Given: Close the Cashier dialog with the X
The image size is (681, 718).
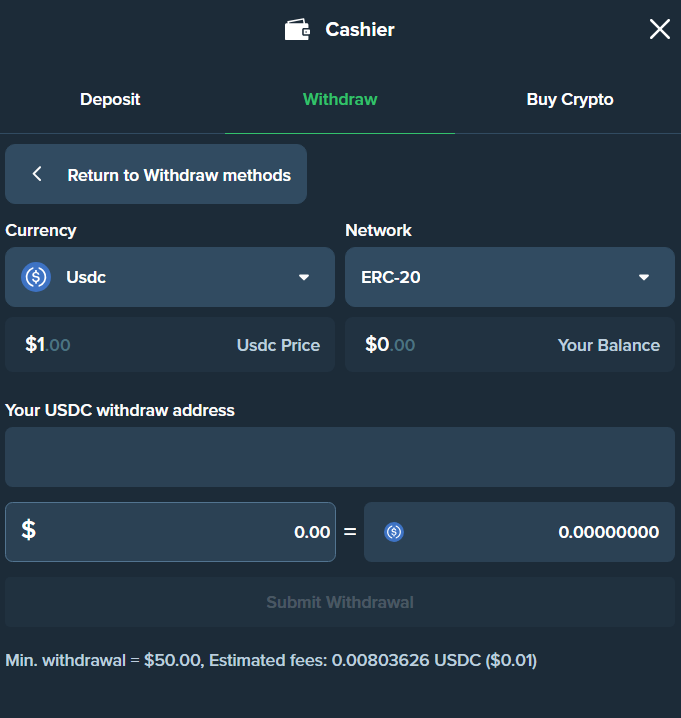Looking at the screenshot, I should coord(659,29).
